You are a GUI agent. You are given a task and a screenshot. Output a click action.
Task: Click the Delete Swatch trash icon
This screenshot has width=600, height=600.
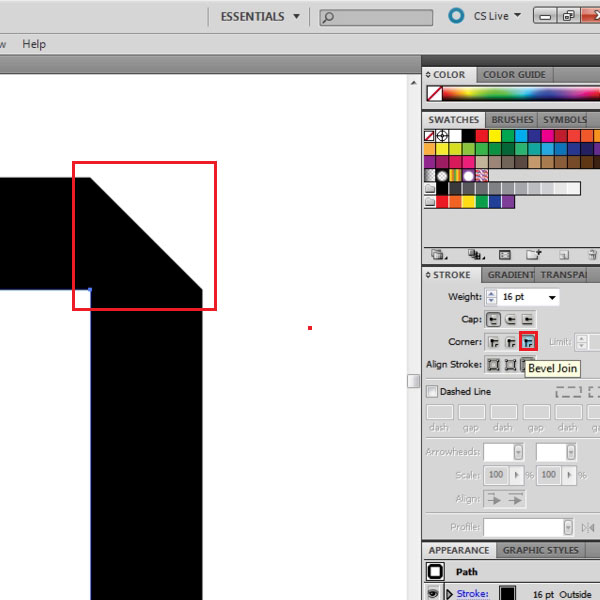(x=593, y=255)
